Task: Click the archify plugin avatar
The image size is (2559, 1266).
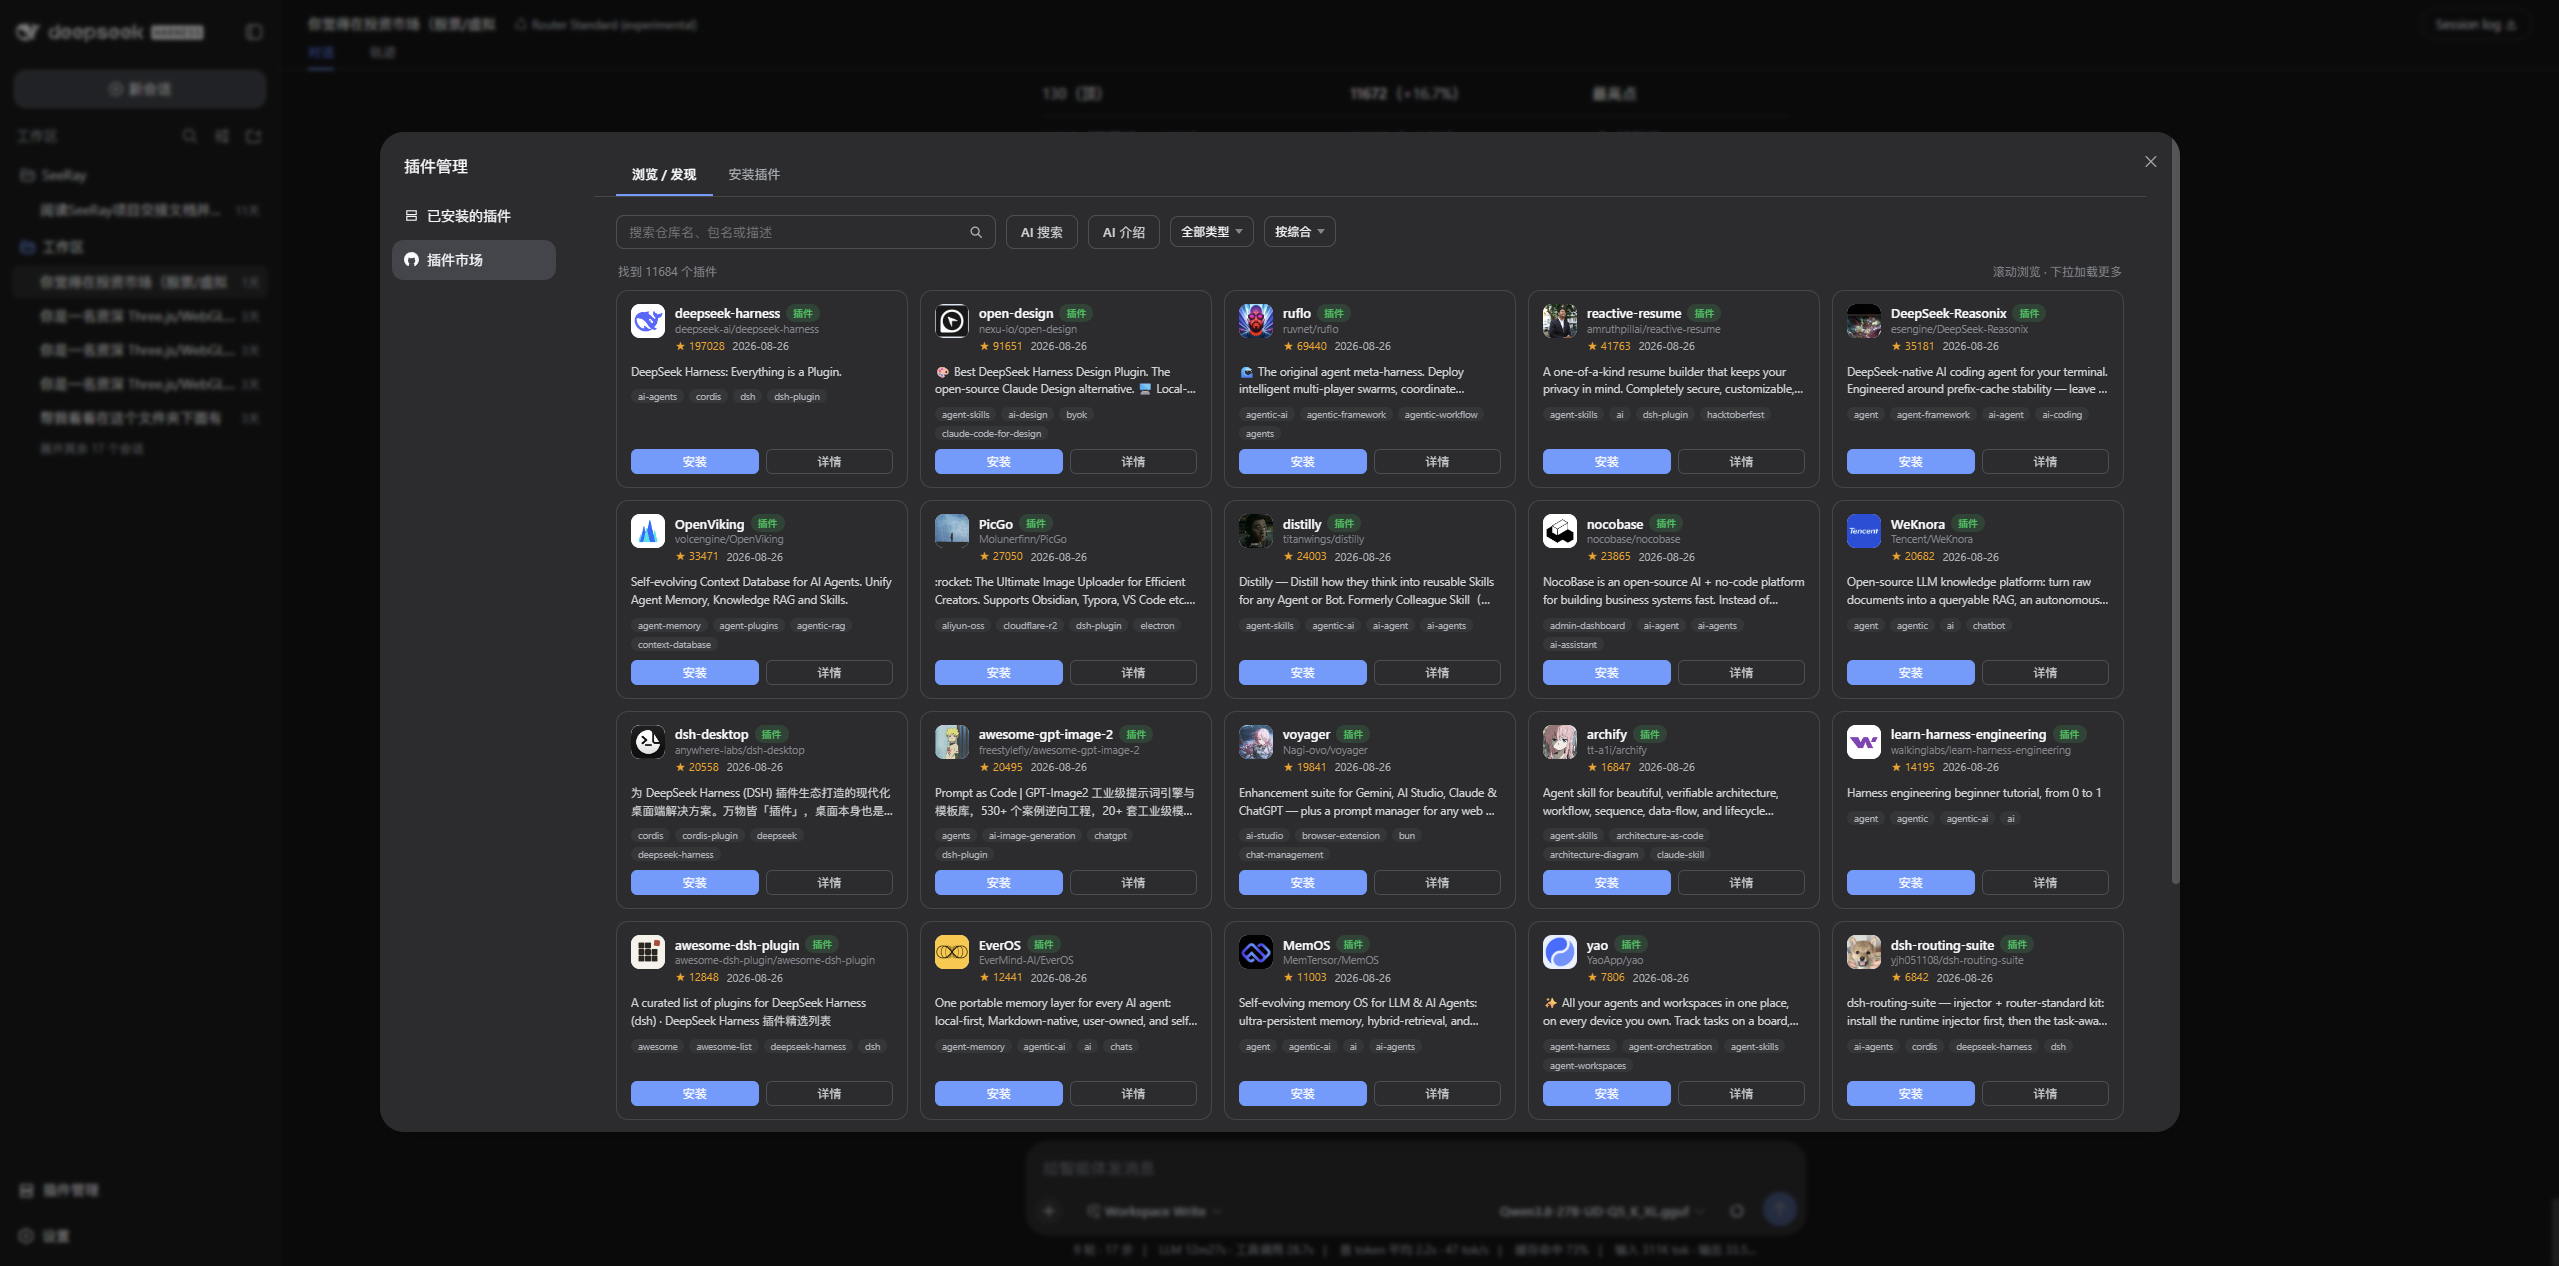Action: (1560, 742)
